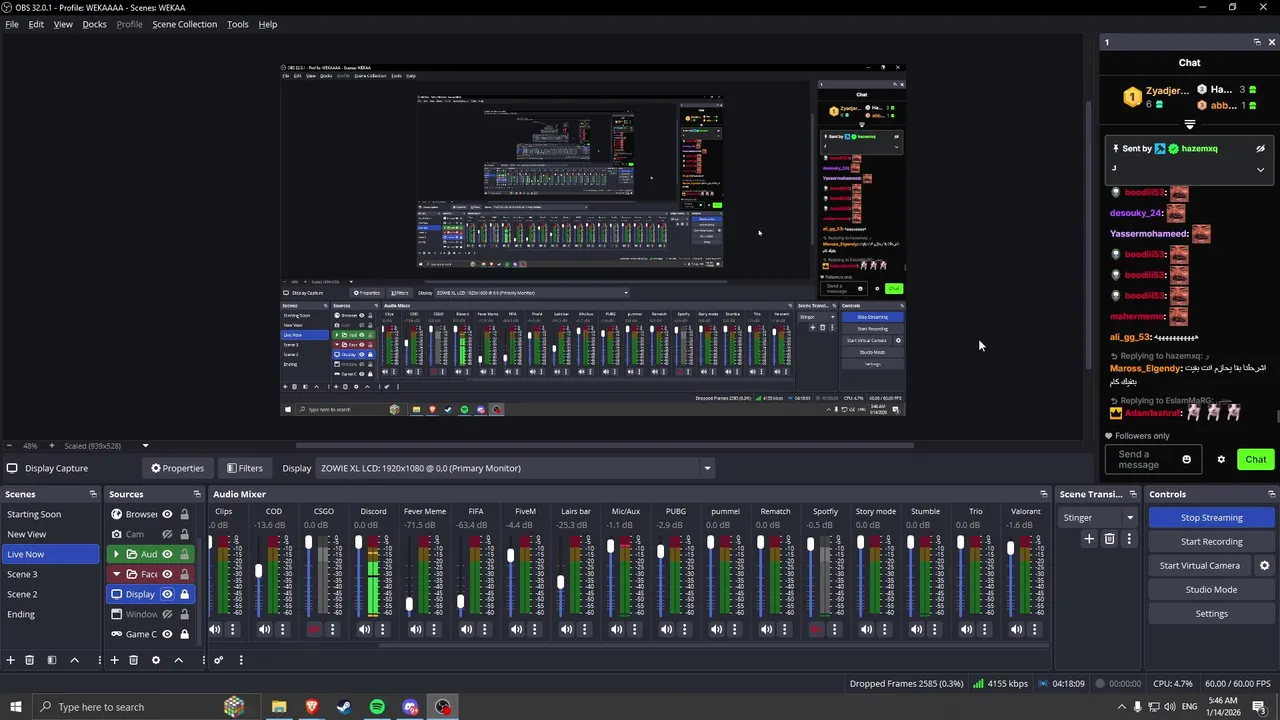The width and height of the screenshot is (1280, 720).
Task: Open advanced audio properties gears icon
Action: tap(218, 660)
